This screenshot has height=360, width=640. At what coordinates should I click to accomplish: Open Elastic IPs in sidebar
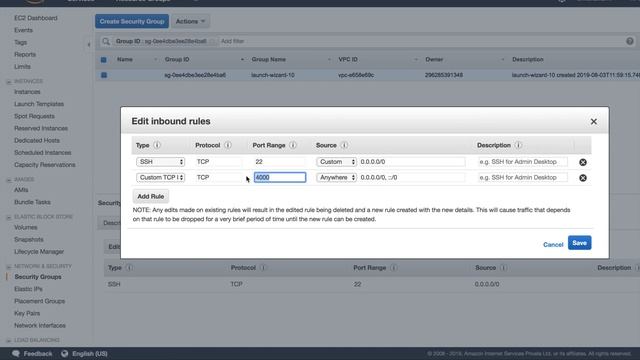tap(28, 289)
